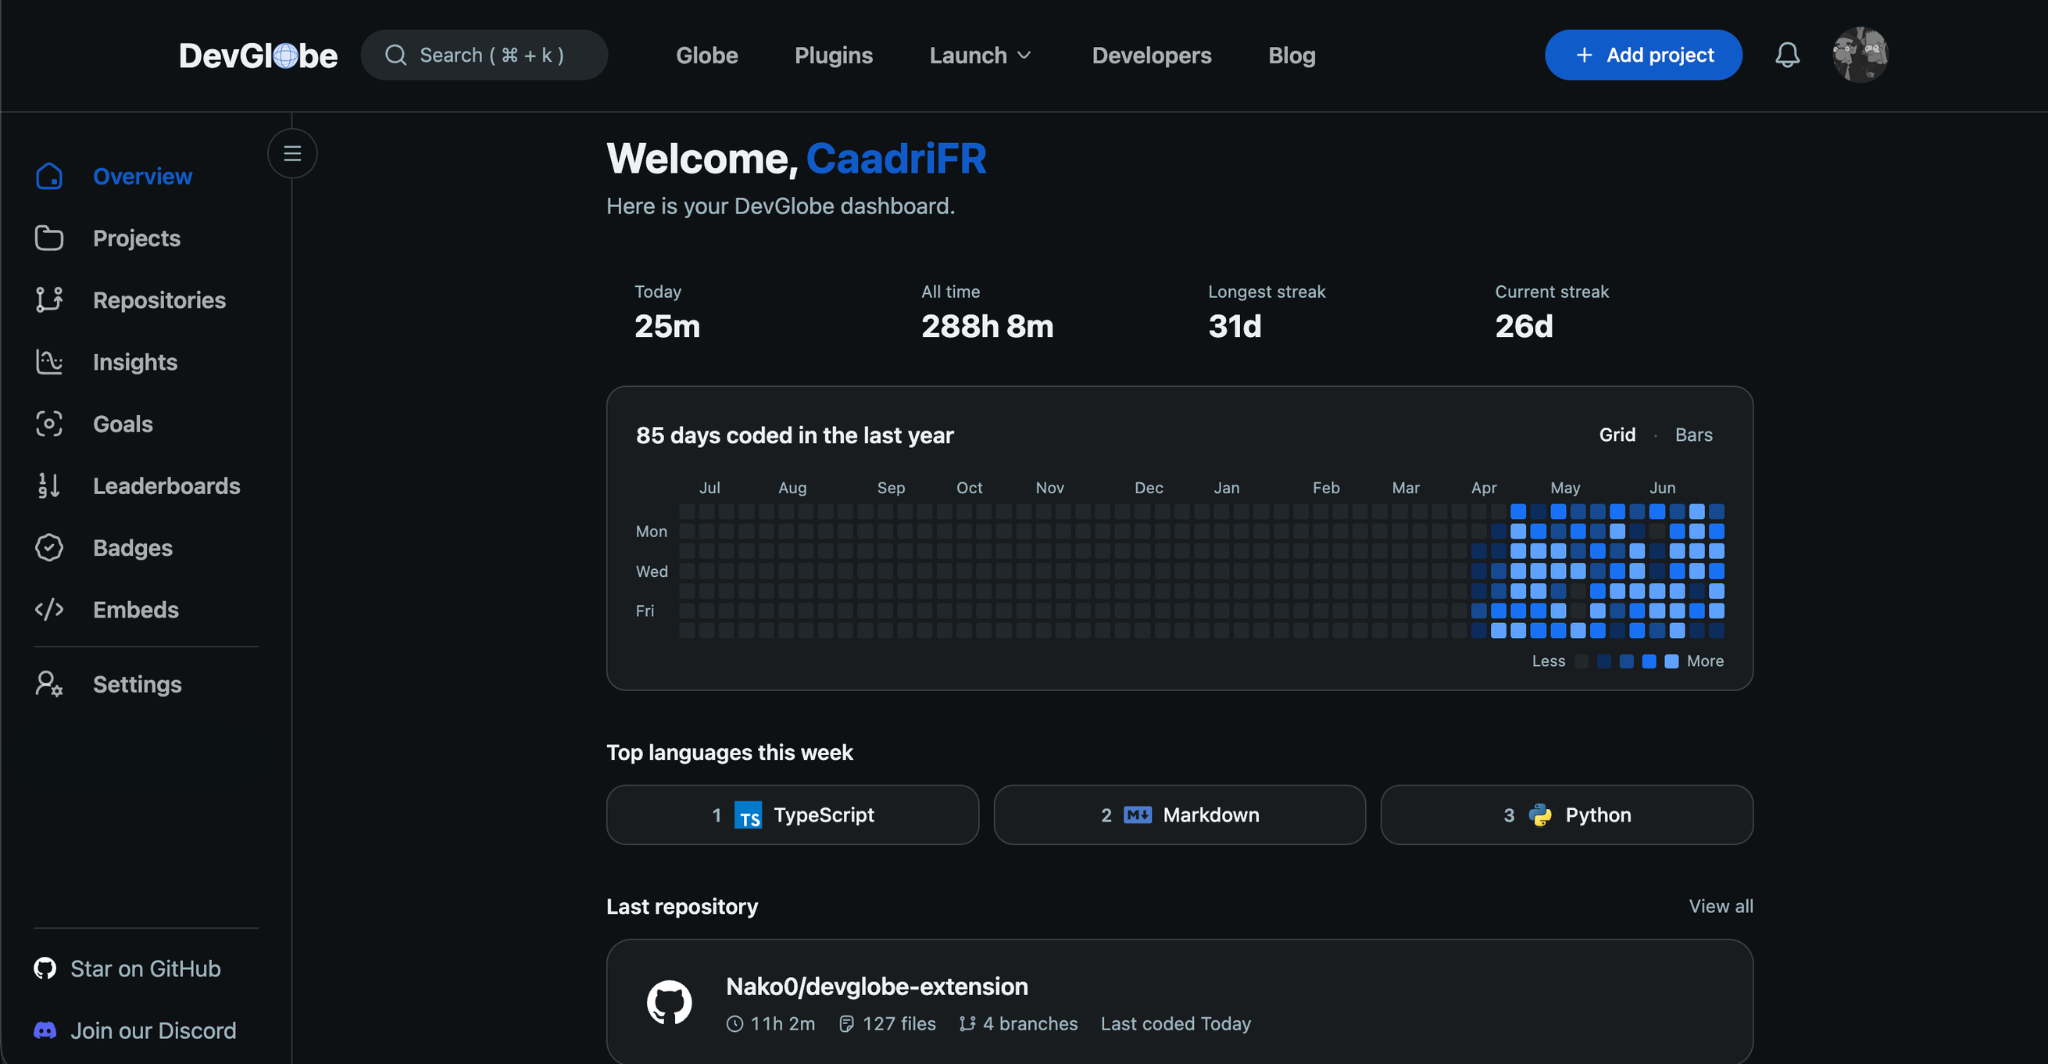Image resolution: width=2048 pixels, height=1064 pixels.
Task: Collapse the sidebar with hamburger button
Action: click(x=292, y=153)
